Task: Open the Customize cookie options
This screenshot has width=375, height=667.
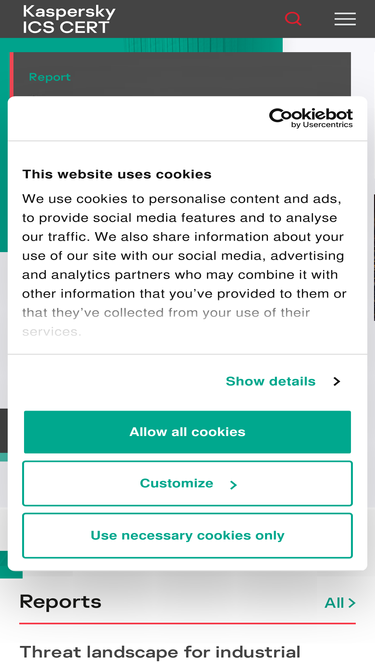Action: pos(188,484)
